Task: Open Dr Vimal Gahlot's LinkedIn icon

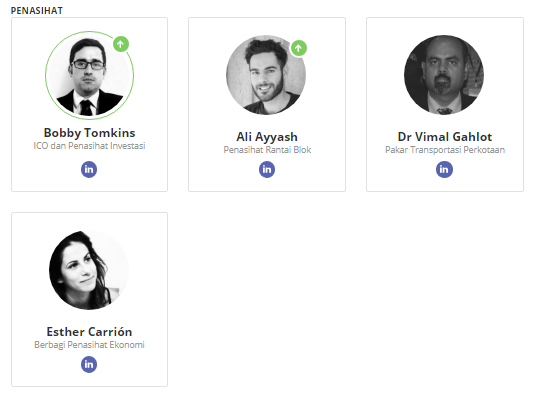Action: pos(444,169)
